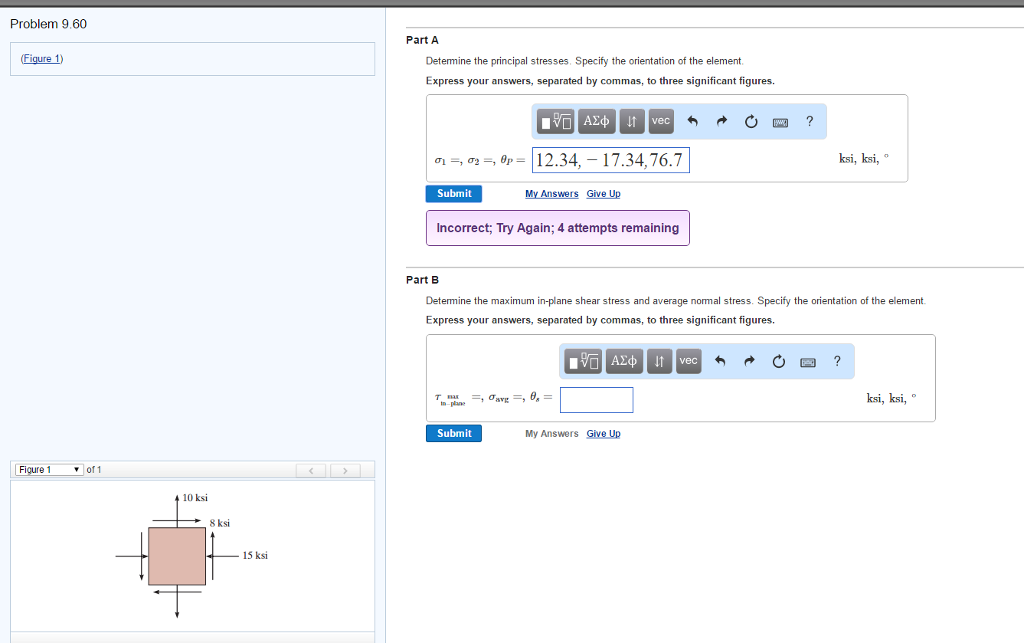Viewport: 1024px width, 643px height.
Task: Select the vec symbol tool in Part A toolbar
Action: pyautogui.click(x=660, y=120)
